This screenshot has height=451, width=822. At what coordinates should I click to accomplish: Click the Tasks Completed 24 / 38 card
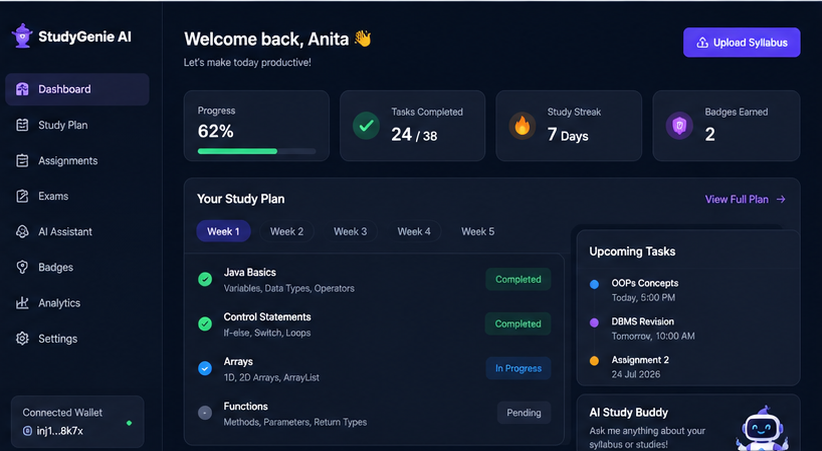[413, 126]
